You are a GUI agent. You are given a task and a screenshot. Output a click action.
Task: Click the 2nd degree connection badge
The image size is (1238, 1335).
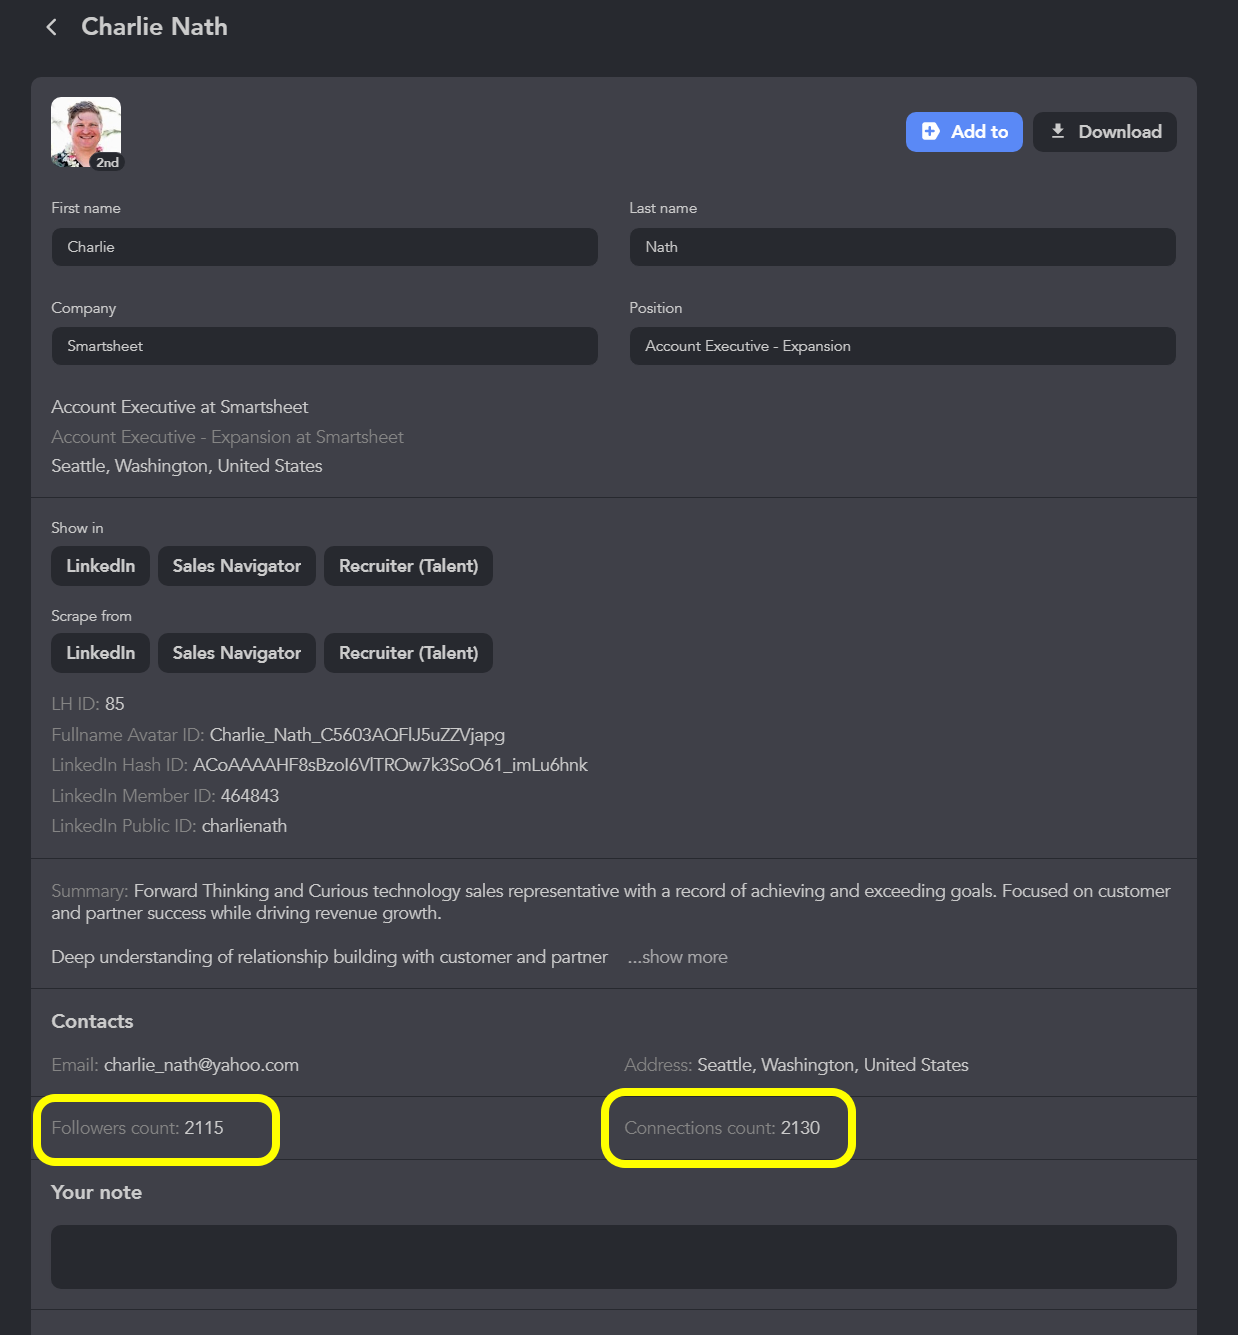coord(107,162)
